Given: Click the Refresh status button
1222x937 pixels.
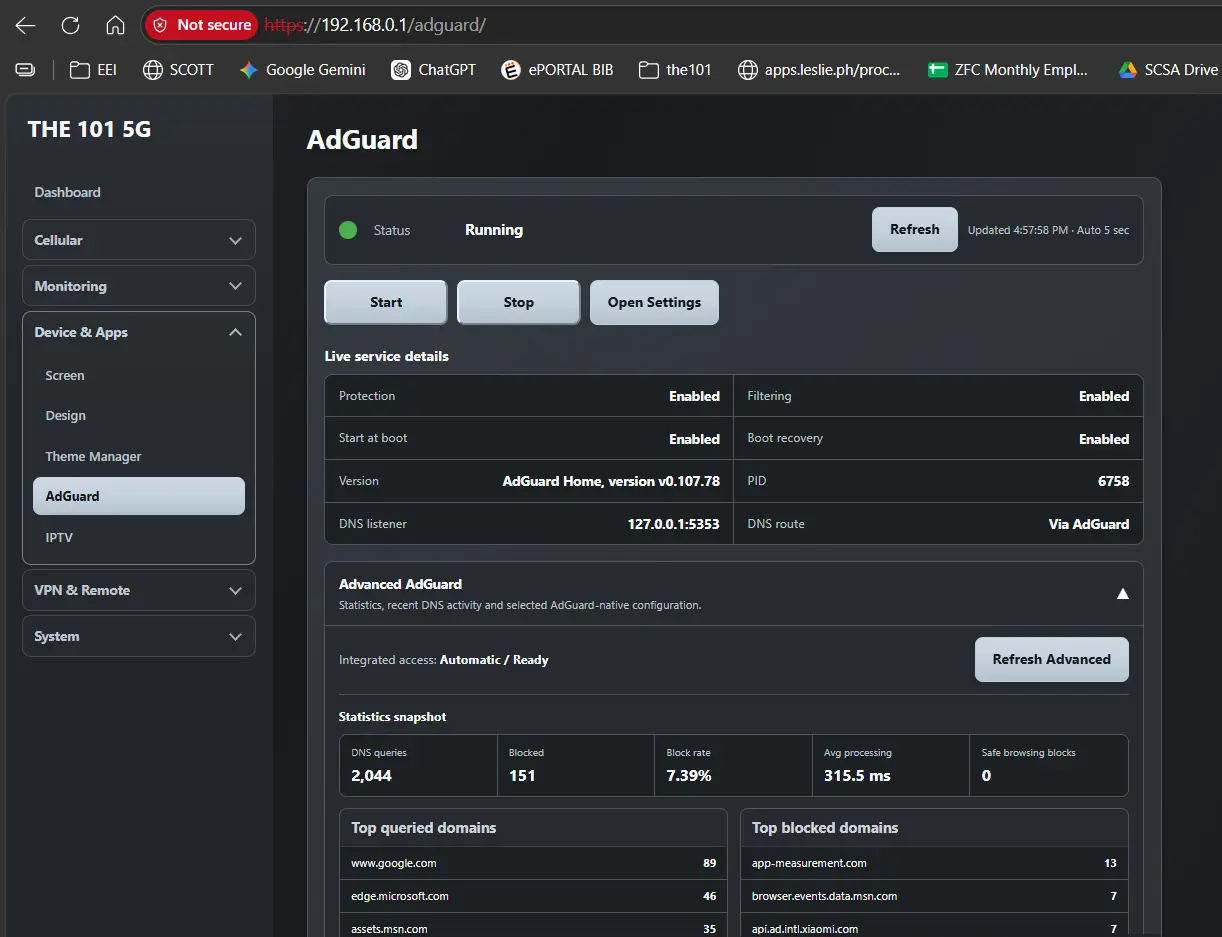Looking at the screenshot, I should [x=915, y=230].
